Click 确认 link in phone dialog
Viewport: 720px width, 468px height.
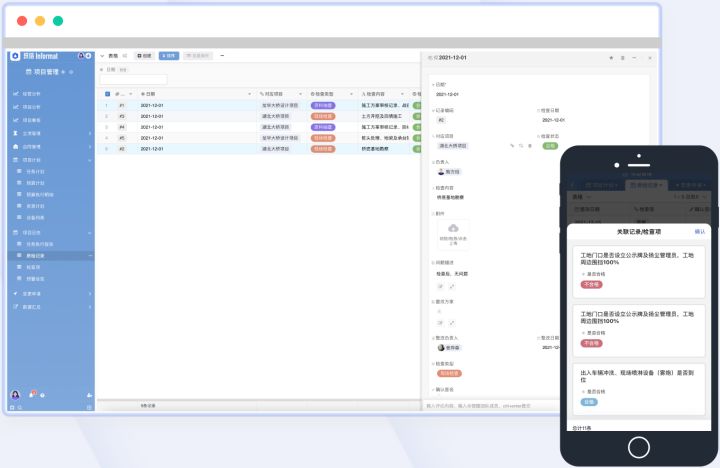(x=699, y=231)
